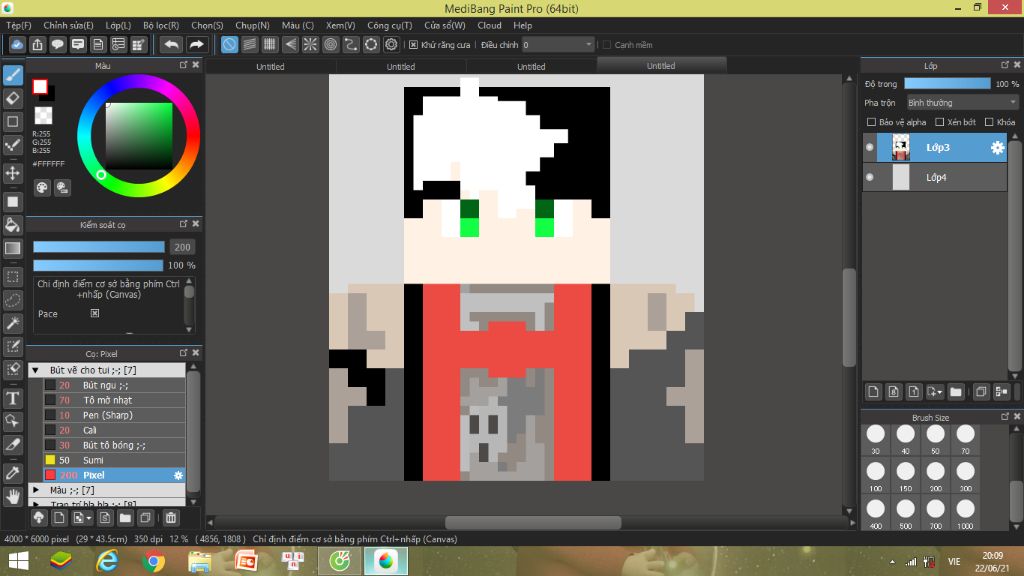Screen dimensions: 1024x576
Task: Click the export/share icon in the toolbar
Action: click(x=37, y=44)
